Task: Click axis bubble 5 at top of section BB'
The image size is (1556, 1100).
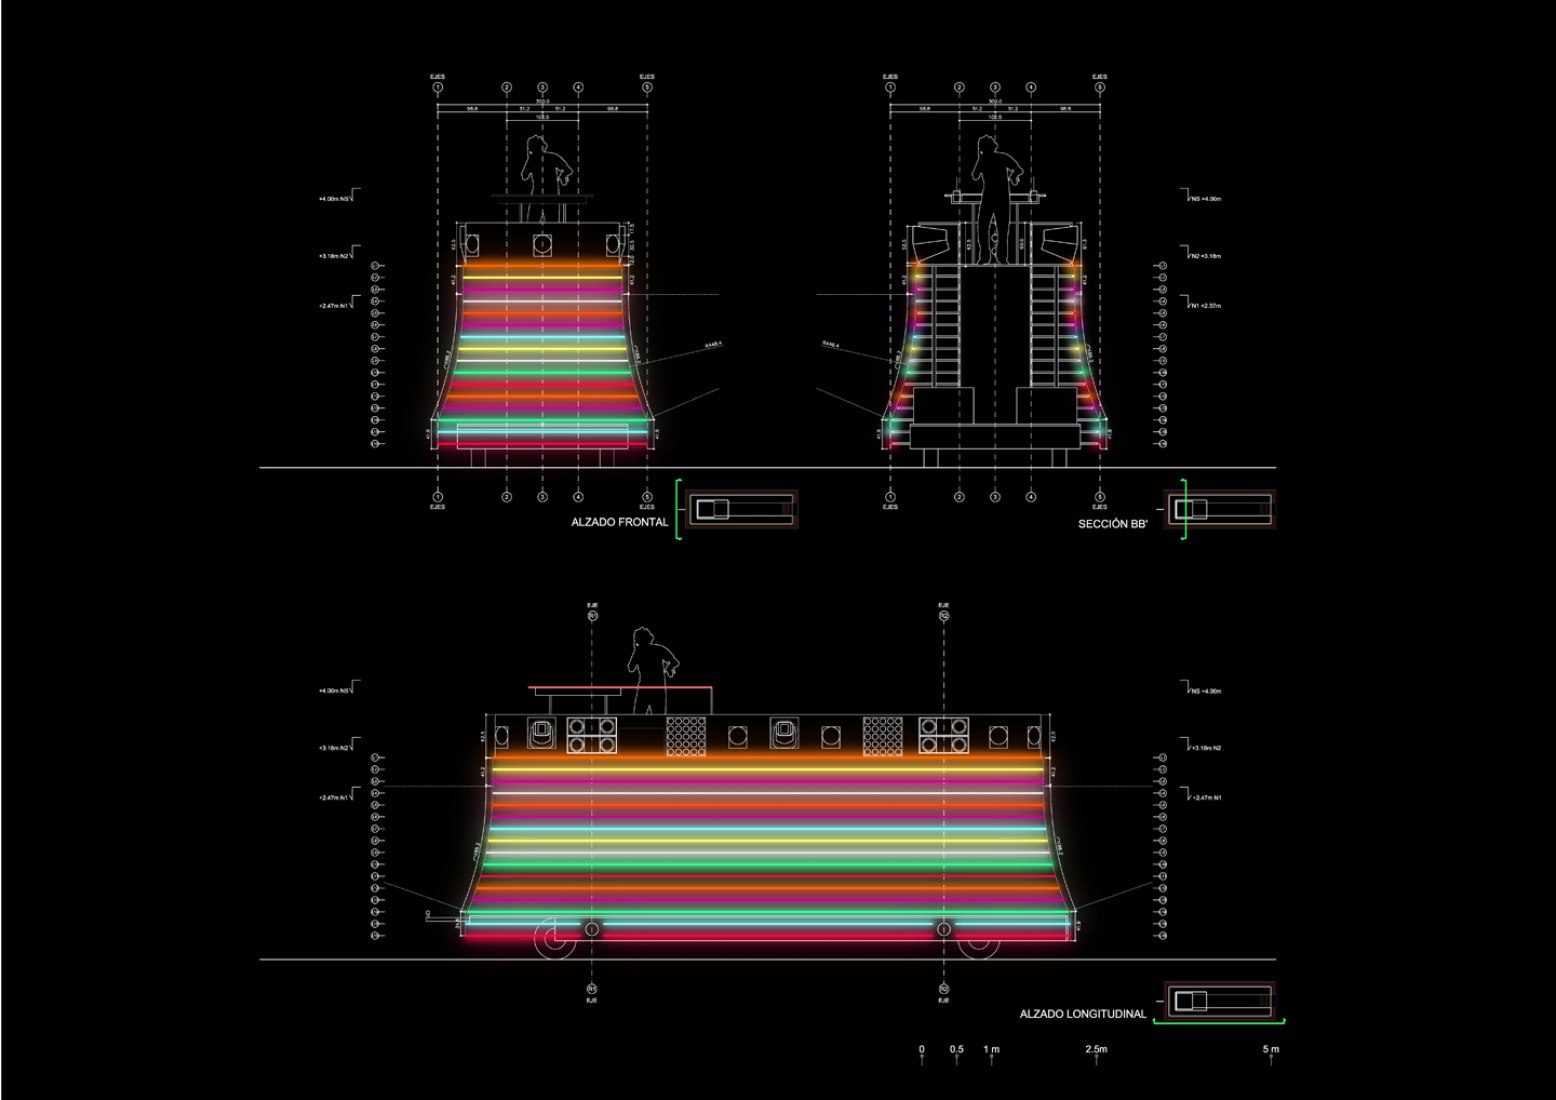Action: click(1100, 88)
